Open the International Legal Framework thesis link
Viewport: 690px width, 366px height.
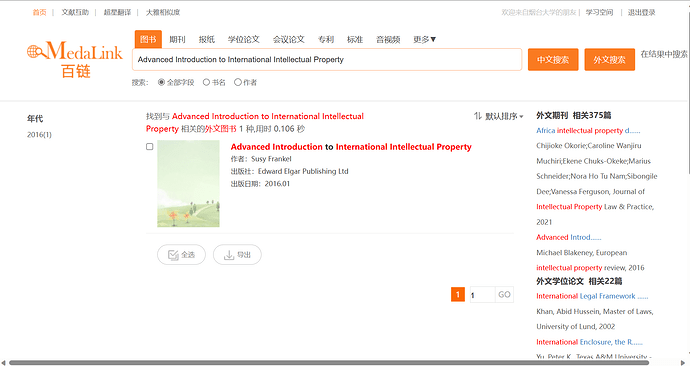pos(592,296)
